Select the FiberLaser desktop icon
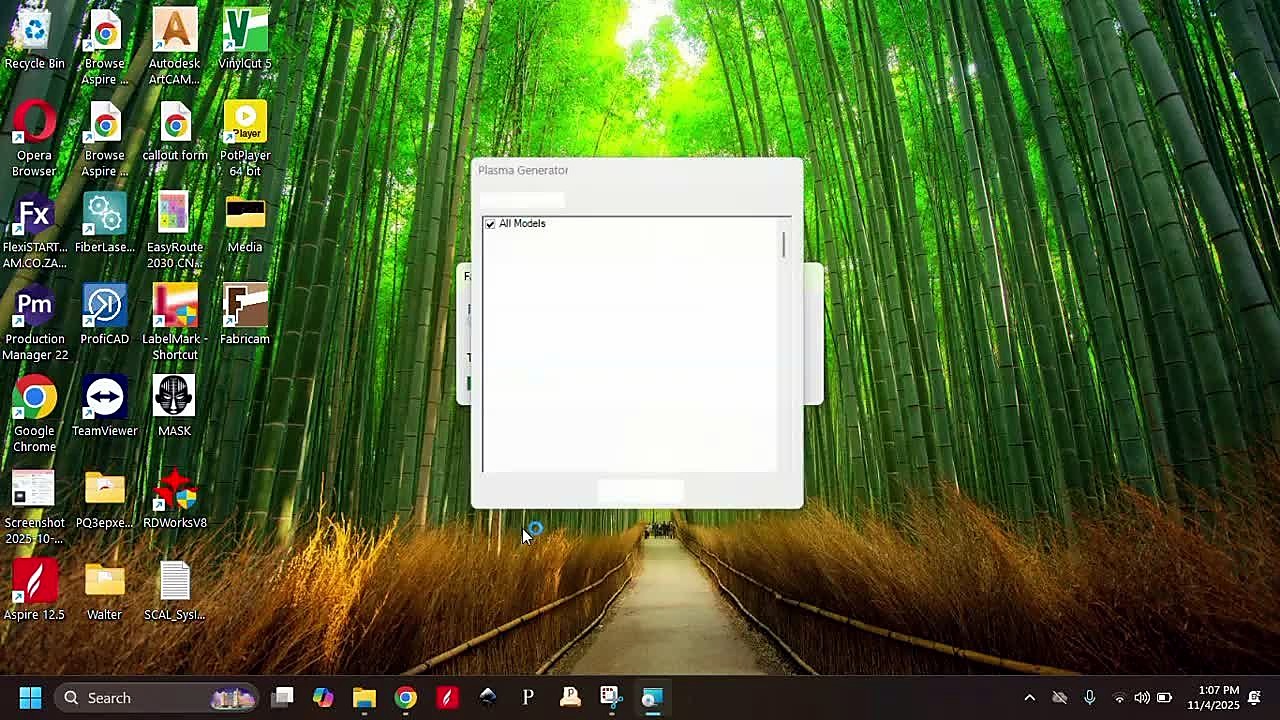The height and width of the screenshot is (720, 1280). tap(104, 224)
